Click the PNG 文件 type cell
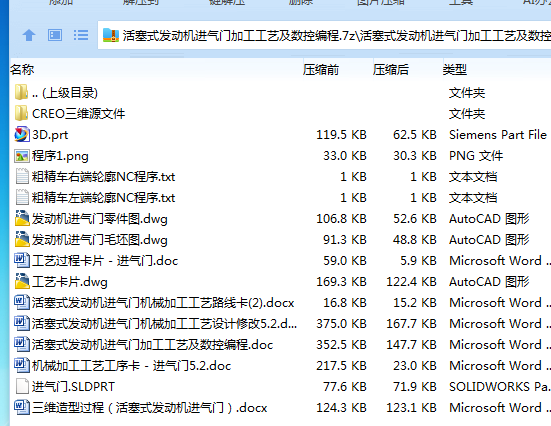This screenshot has height=426, width=551. click(476, 156)
